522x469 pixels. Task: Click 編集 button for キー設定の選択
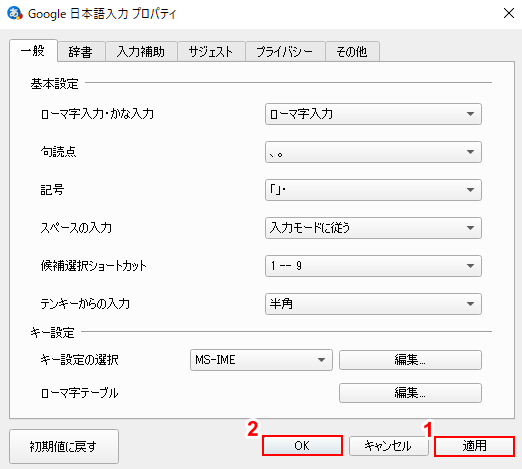(x=410, y=360)
